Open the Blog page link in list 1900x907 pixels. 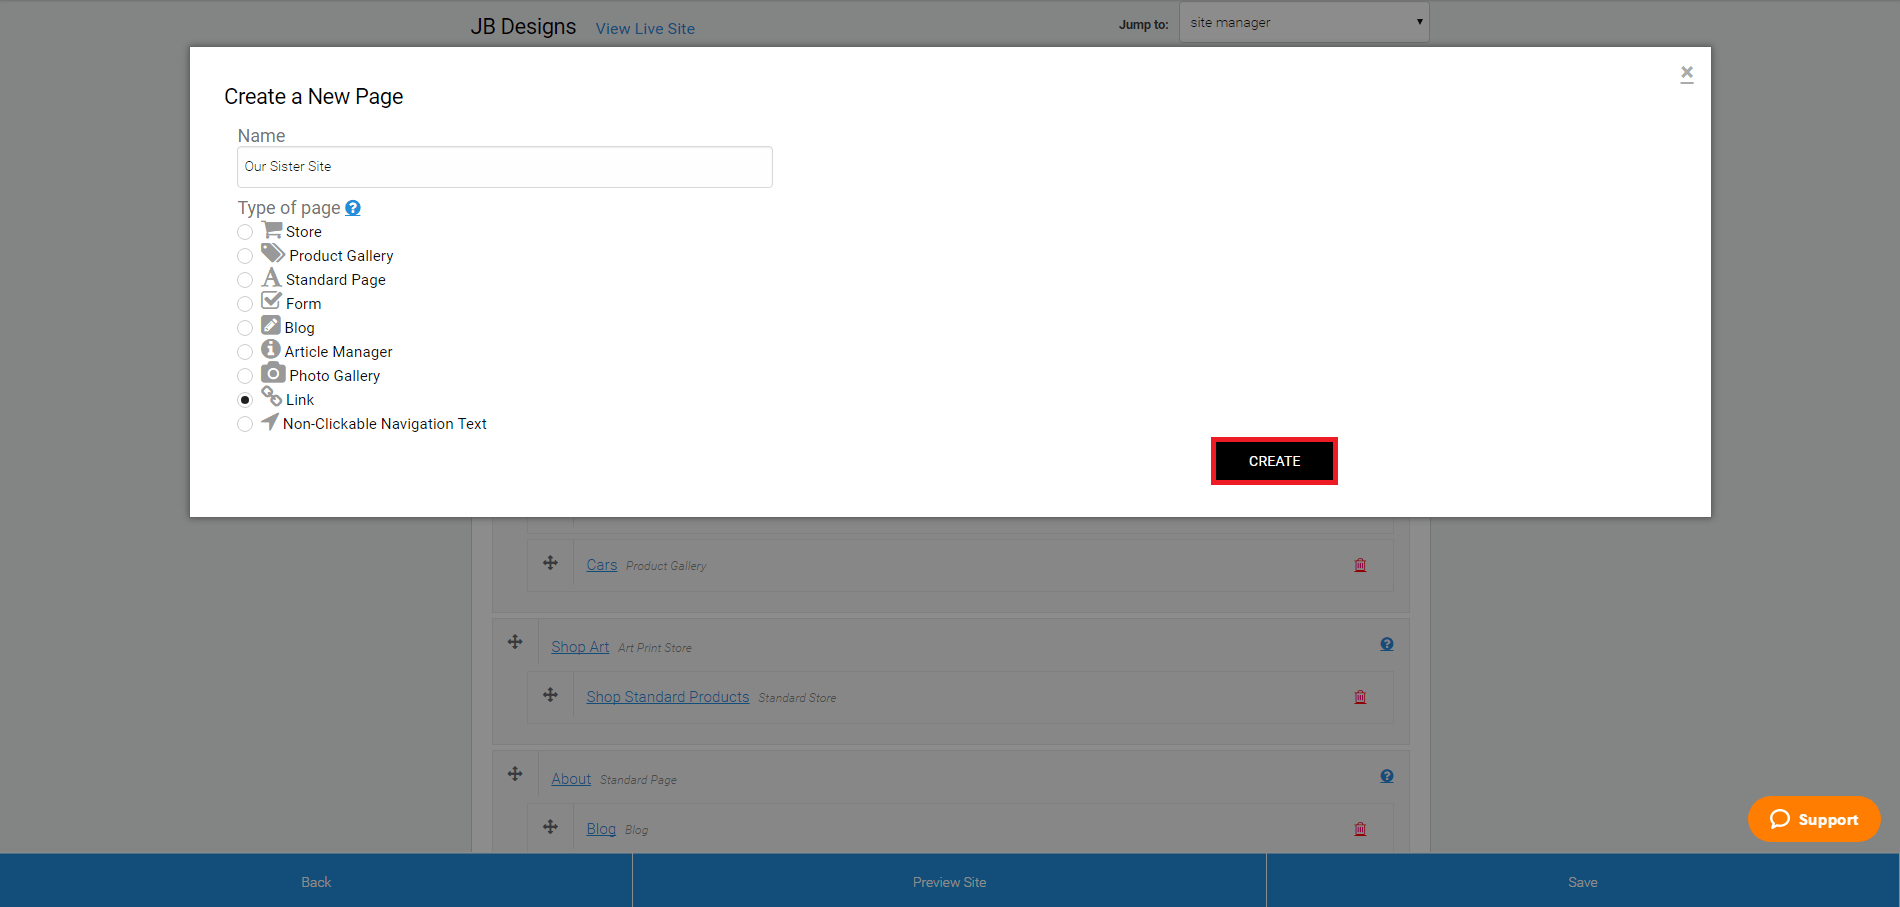pyautogui.click(x=601, y=829)
